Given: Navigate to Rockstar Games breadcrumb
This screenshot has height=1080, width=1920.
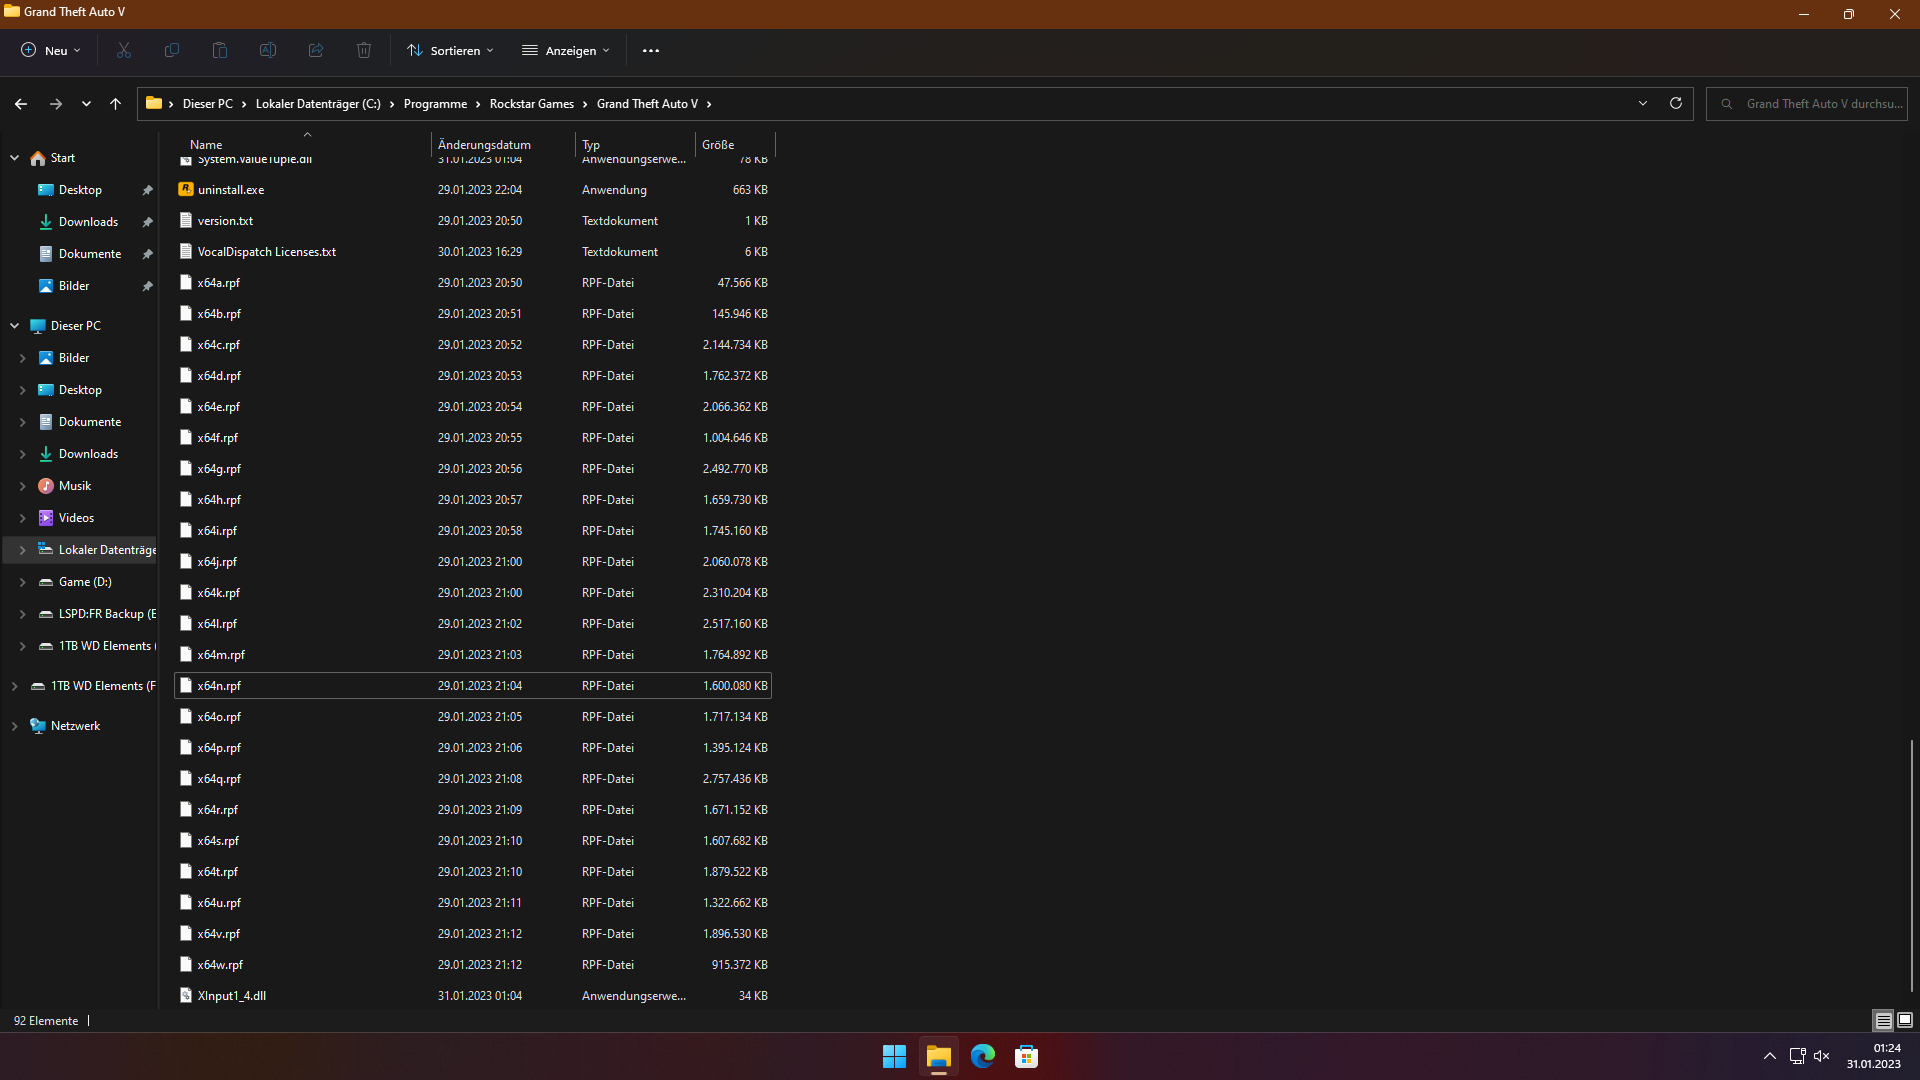Looking at the screenshot, I should point(531,104).
